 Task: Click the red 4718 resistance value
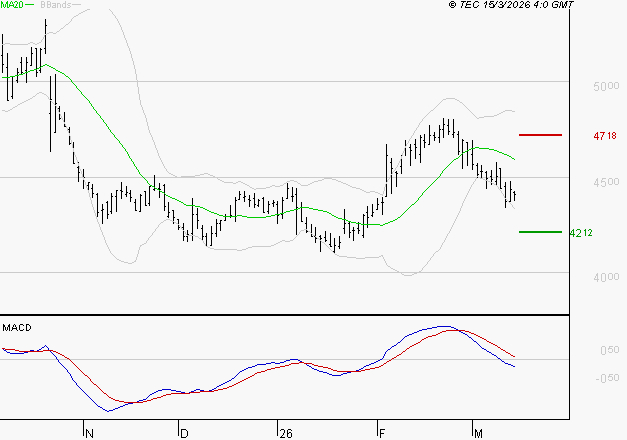605,136
